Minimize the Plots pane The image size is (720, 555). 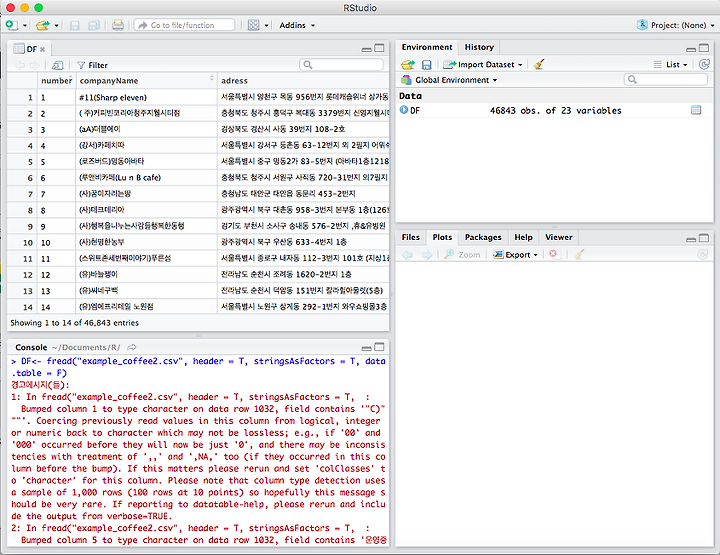(x=691, y=239)
